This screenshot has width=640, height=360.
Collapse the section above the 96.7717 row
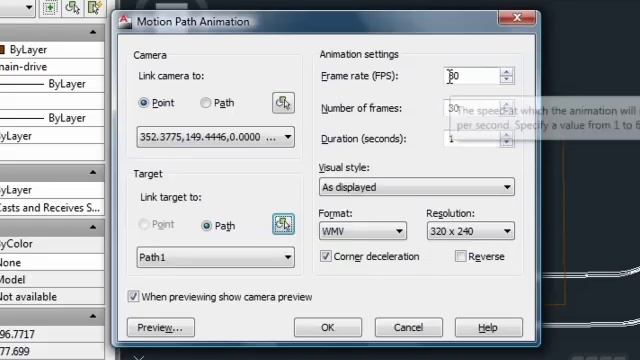pyautogui.click(x=93, y=316)
